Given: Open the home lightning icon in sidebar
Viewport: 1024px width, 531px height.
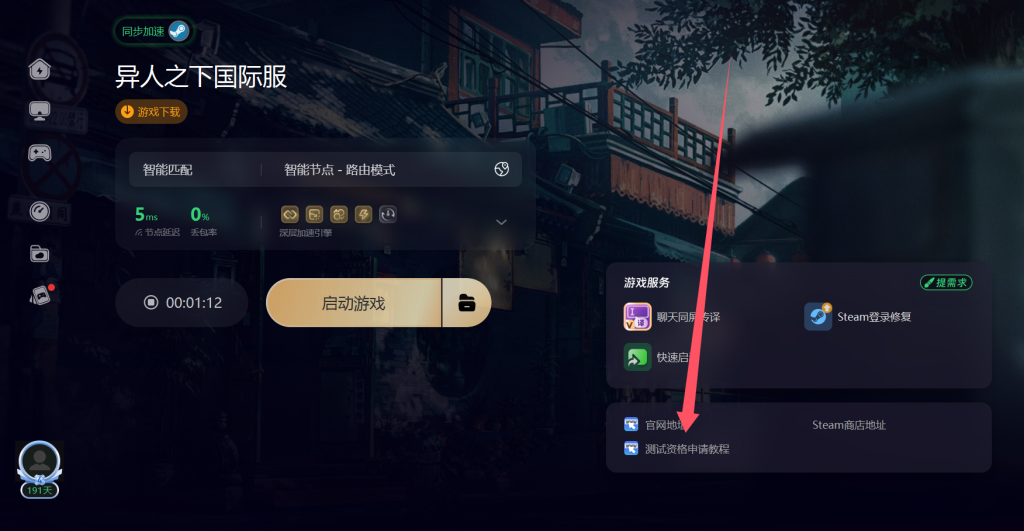Looking at the screenshot, I should click(40, 69).
